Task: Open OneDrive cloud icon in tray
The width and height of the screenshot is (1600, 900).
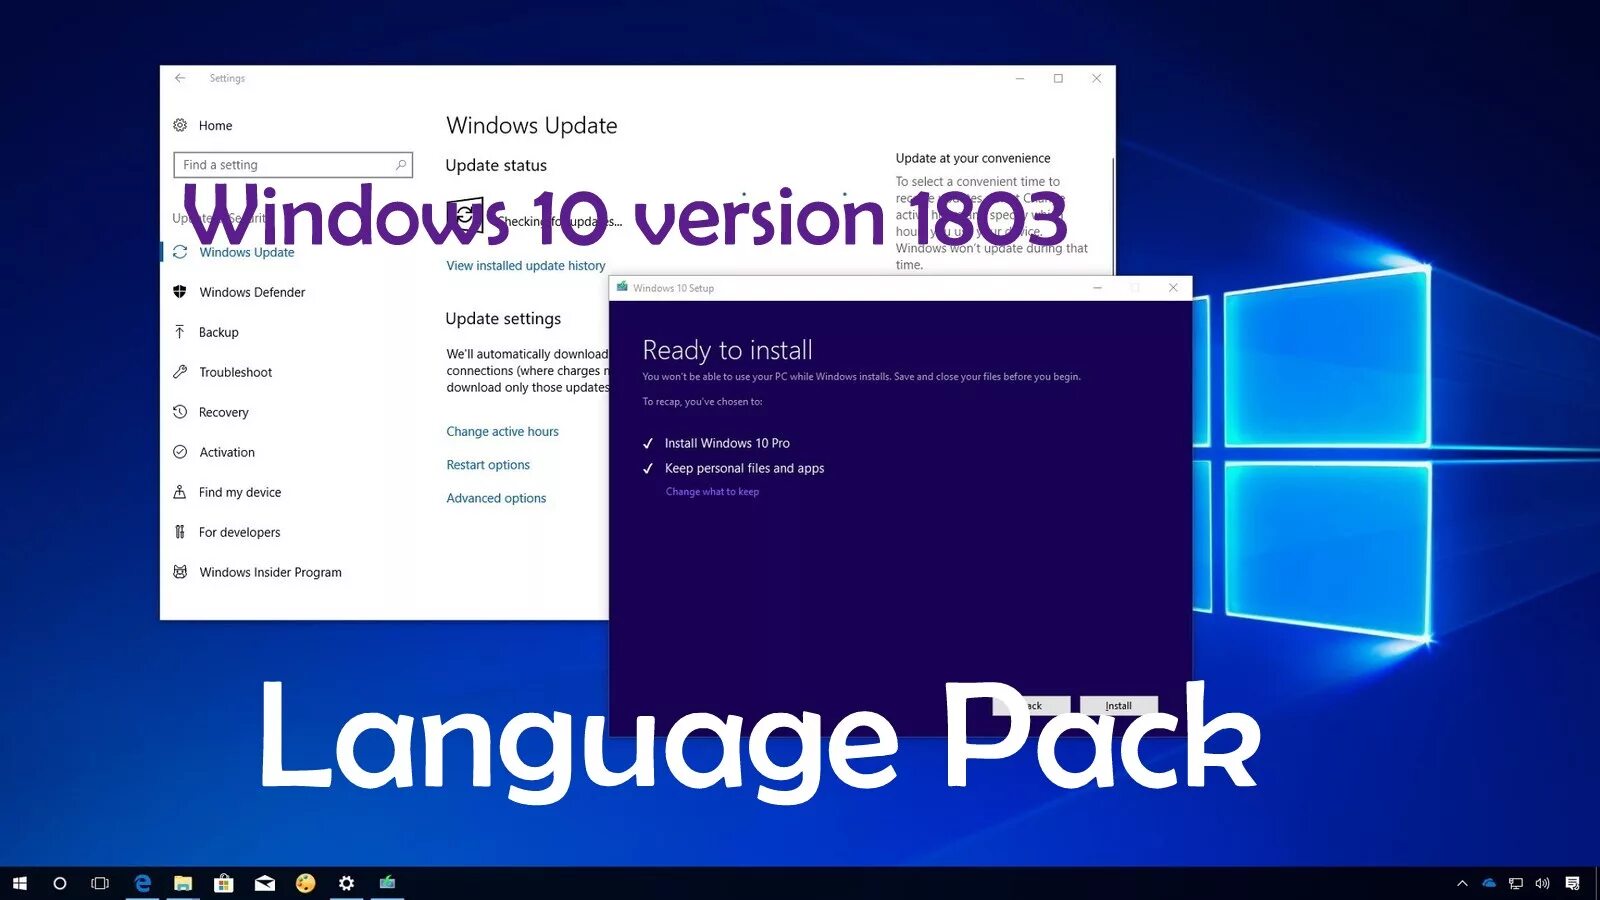Action: click(x=1489, y=883)
